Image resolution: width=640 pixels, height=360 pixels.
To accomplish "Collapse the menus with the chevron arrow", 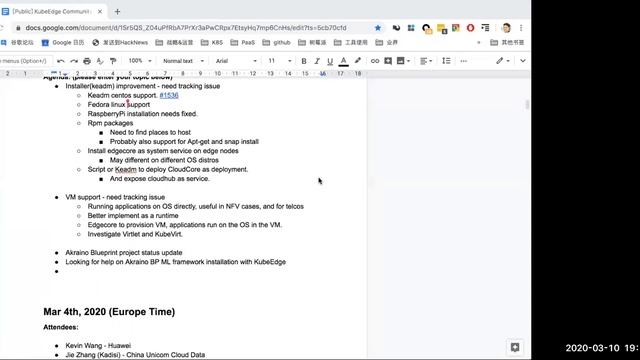I will [523, 61].
